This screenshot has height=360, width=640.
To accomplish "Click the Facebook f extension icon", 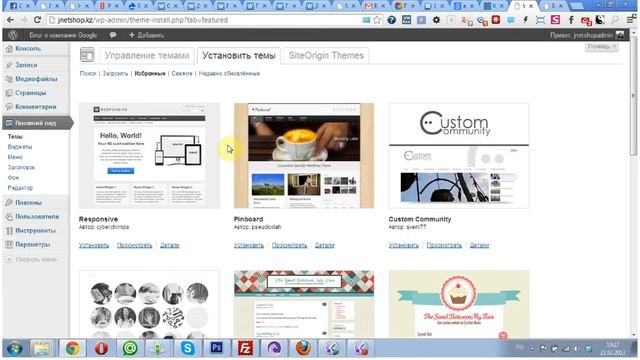I will (x=571, y=20).
